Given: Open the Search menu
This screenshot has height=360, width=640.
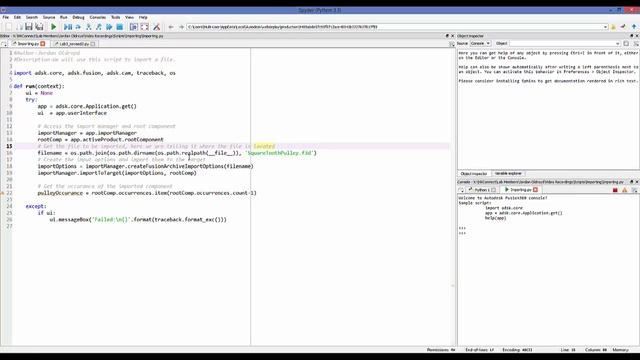Looking at the screenshot, I should [32, 18].
